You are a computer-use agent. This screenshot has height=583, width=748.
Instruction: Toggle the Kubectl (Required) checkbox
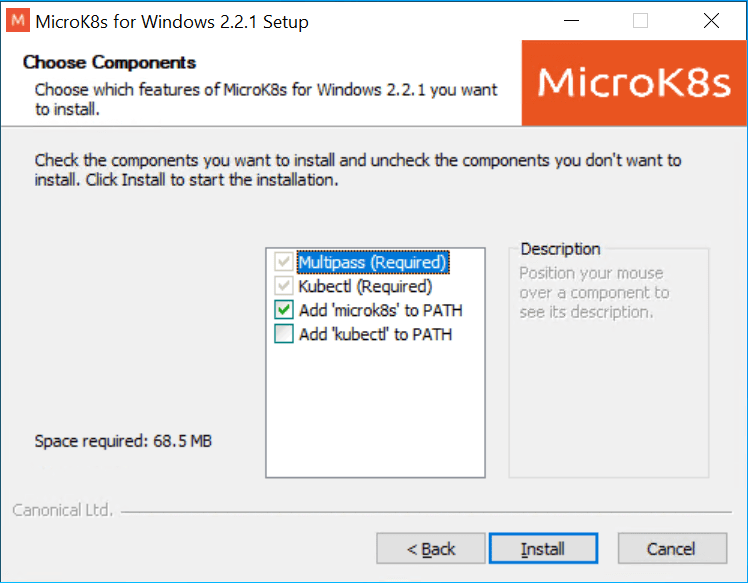pyautogui.click(x=284, y=286)
